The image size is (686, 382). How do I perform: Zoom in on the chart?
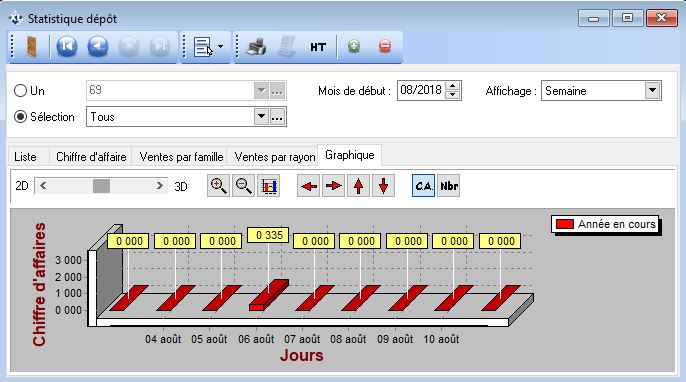tap(218, 186)
